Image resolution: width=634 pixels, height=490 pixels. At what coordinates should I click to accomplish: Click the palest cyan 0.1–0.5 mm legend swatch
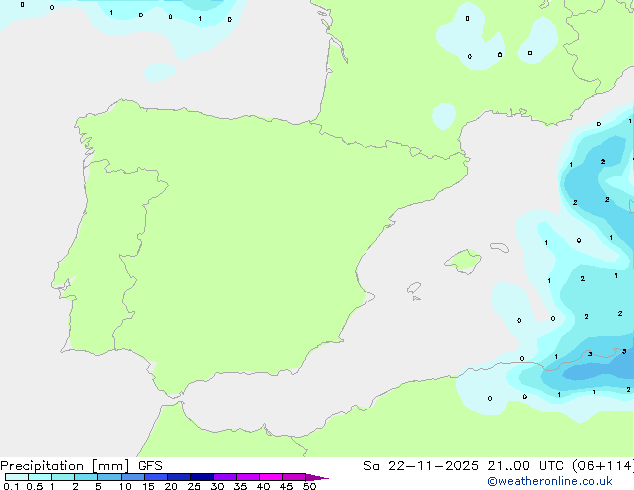pos(17,477)
